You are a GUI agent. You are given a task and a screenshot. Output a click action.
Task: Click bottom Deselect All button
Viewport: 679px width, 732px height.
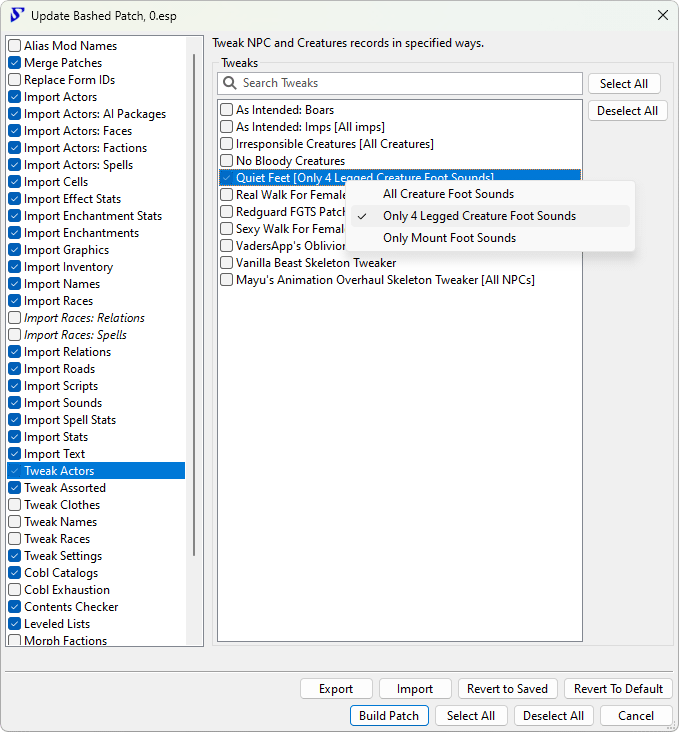553,716
